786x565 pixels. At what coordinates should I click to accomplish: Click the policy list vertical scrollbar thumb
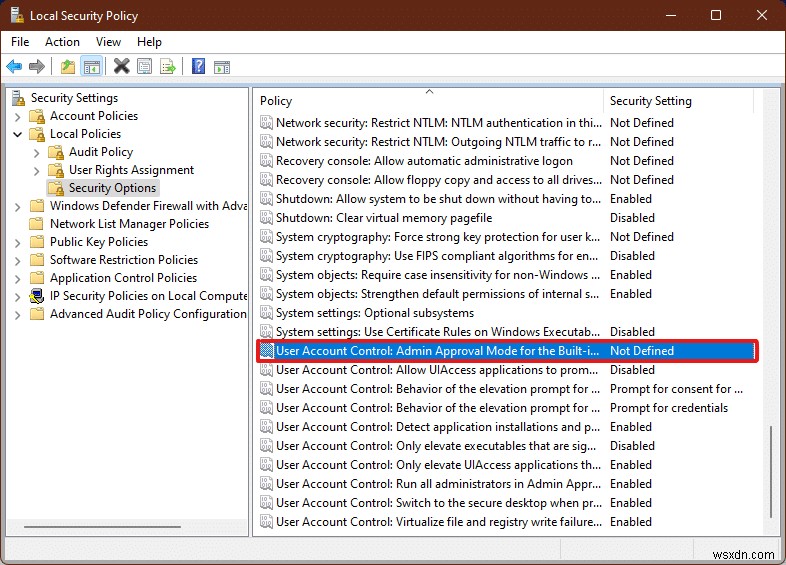(771, 472)
